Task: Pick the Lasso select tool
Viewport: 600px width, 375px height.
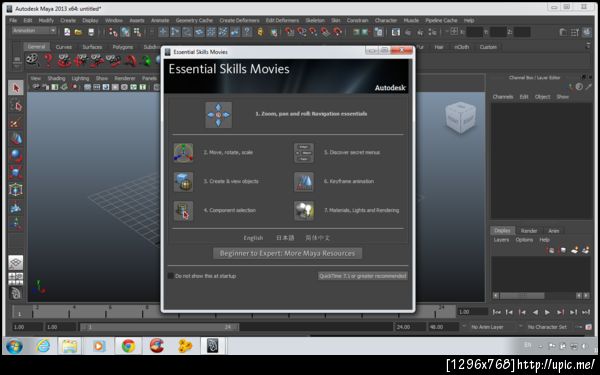Action: click(16, 106)
